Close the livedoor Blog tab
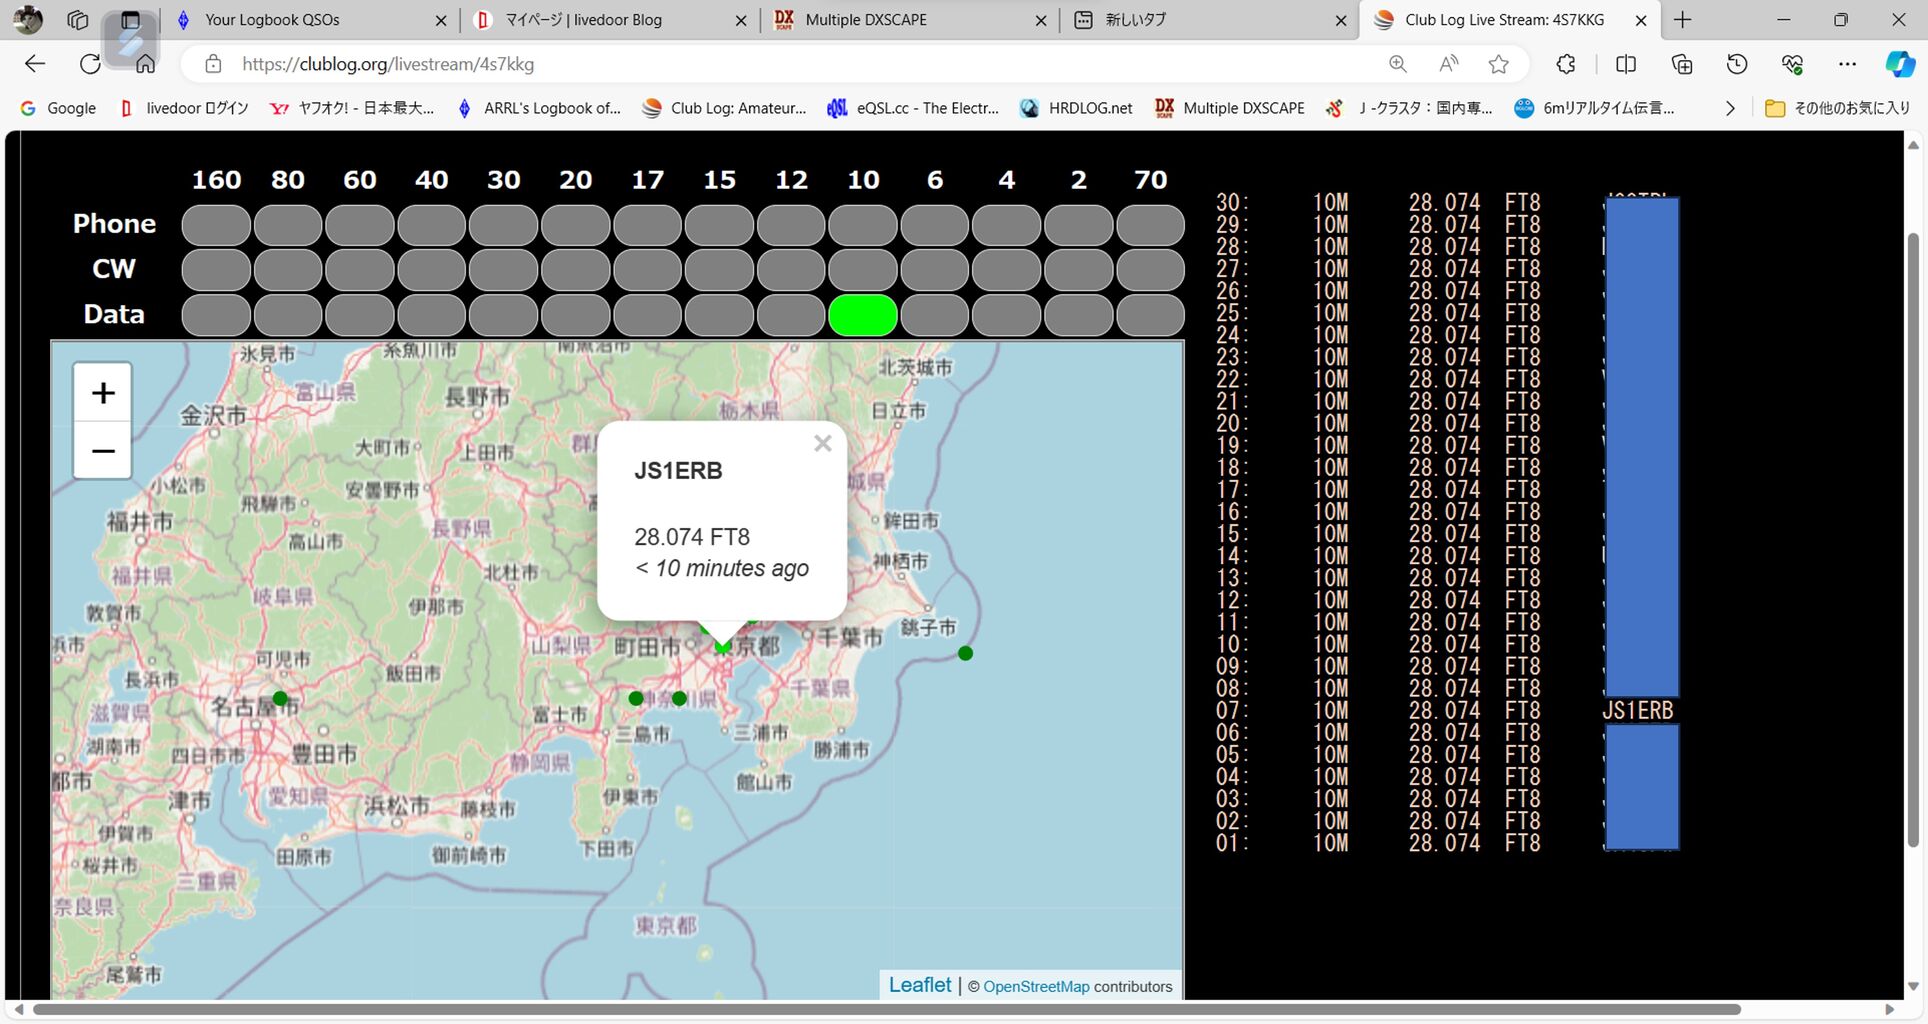The width and height of the screenshot is (1928, 1024). 741,20
